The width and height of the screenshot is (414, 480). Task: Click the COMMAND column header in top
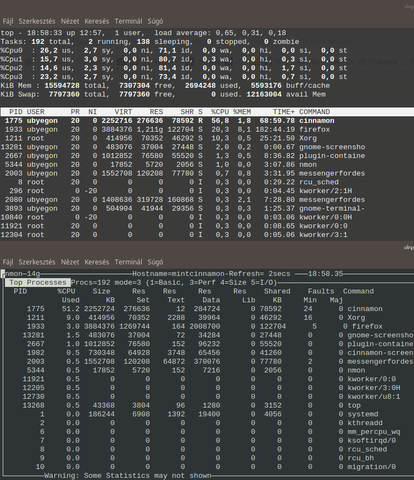pyautogui.click(x=314, y=112)
